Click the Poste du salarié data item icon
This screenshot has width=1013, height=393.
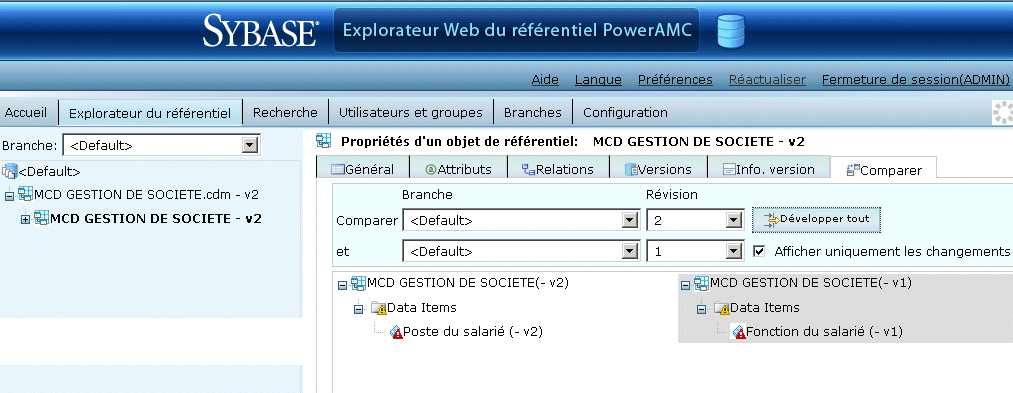pyautogui.click(x=396, y=332)
